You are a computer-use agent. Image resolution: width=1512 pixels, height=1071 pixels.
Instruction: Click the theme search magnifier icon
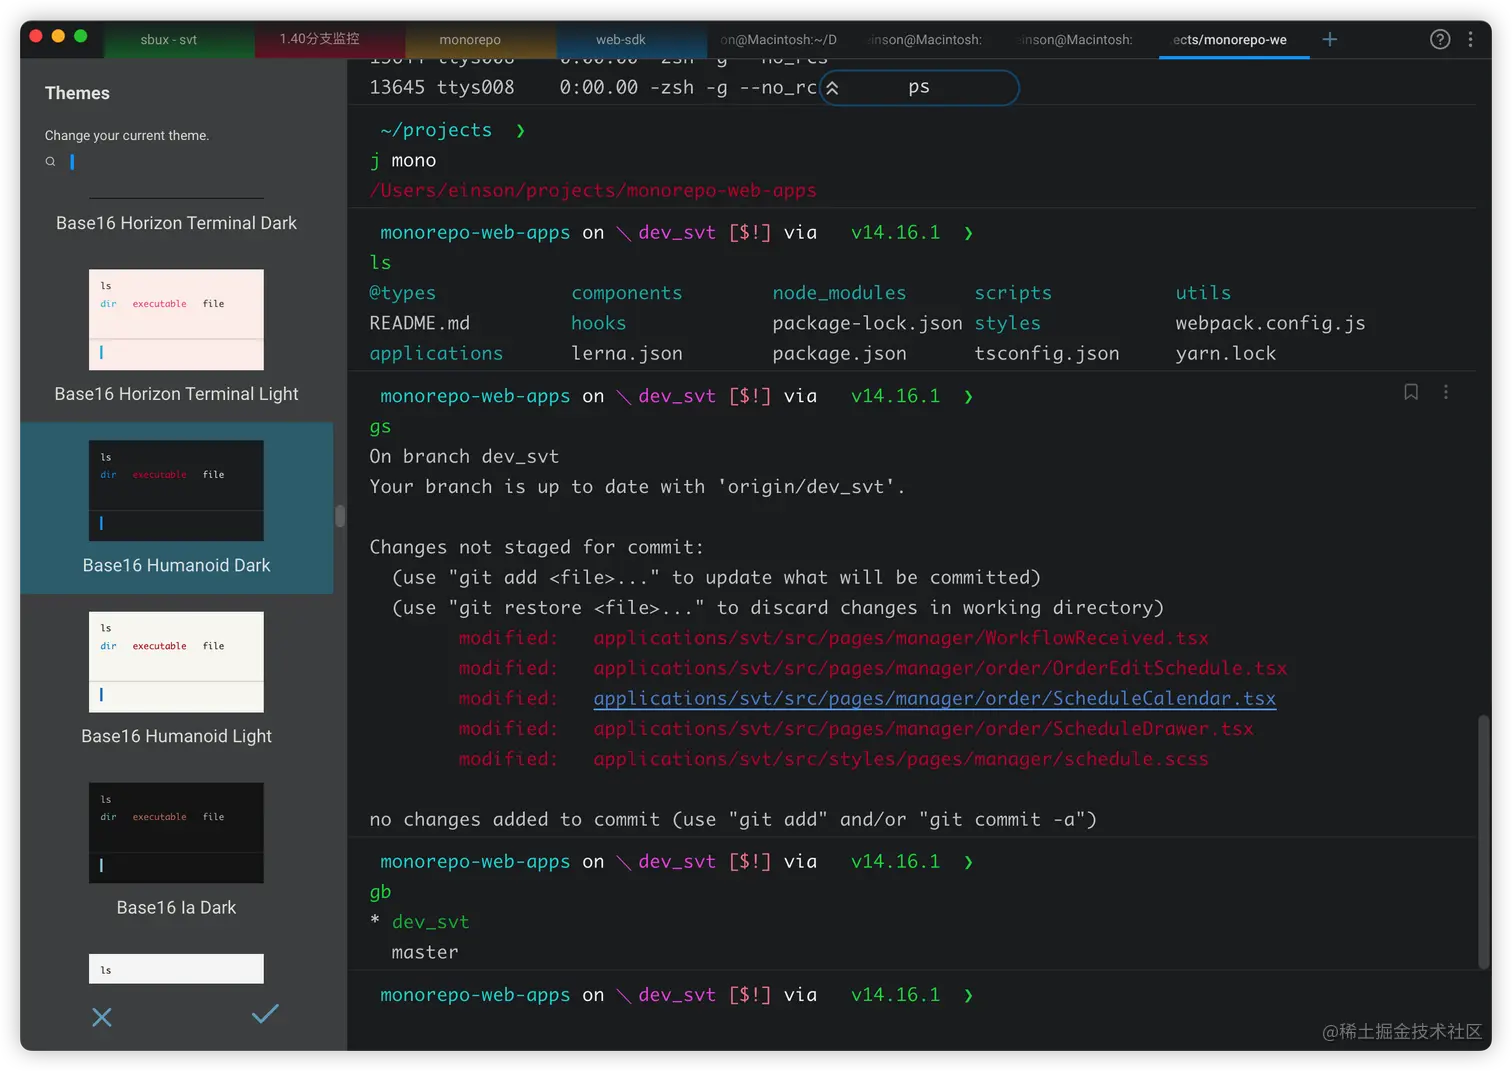(50, 161)
